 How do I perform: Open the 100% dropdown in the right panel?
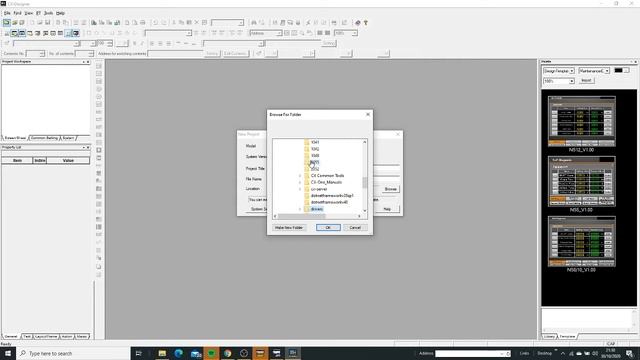click(571, 81)
